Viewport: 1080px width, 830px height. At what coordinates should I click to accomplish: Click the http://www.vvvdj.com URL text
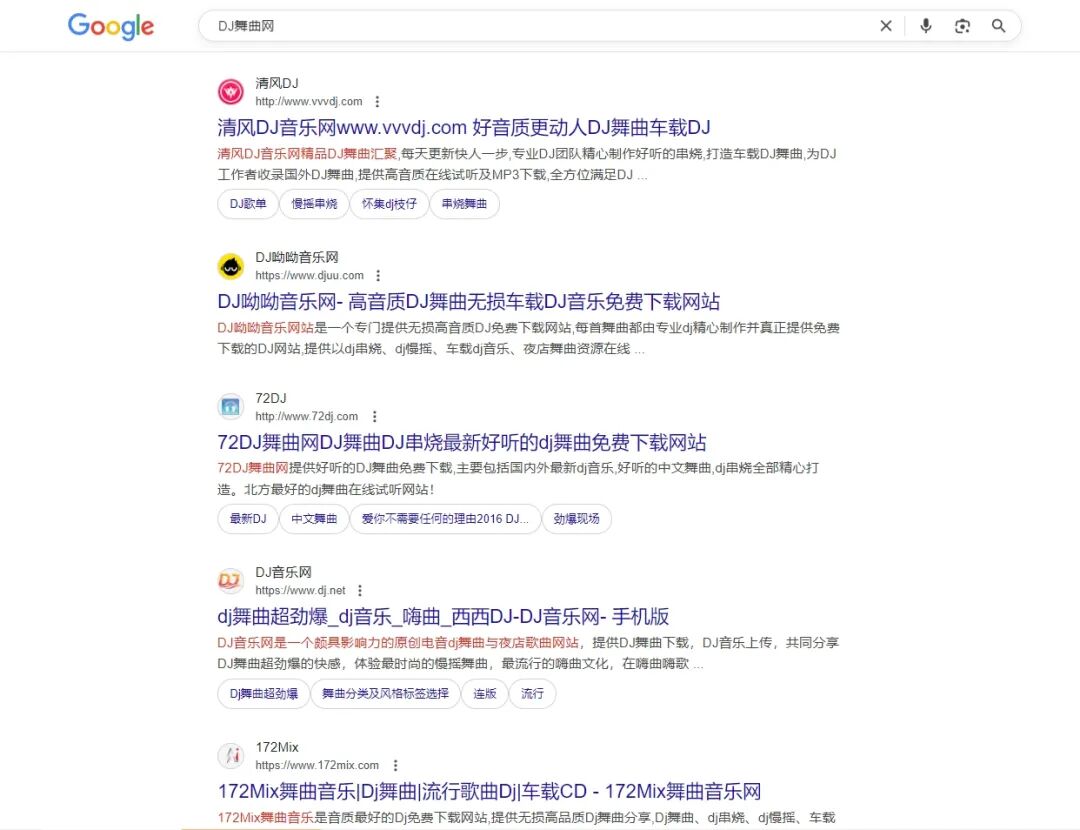309,101
